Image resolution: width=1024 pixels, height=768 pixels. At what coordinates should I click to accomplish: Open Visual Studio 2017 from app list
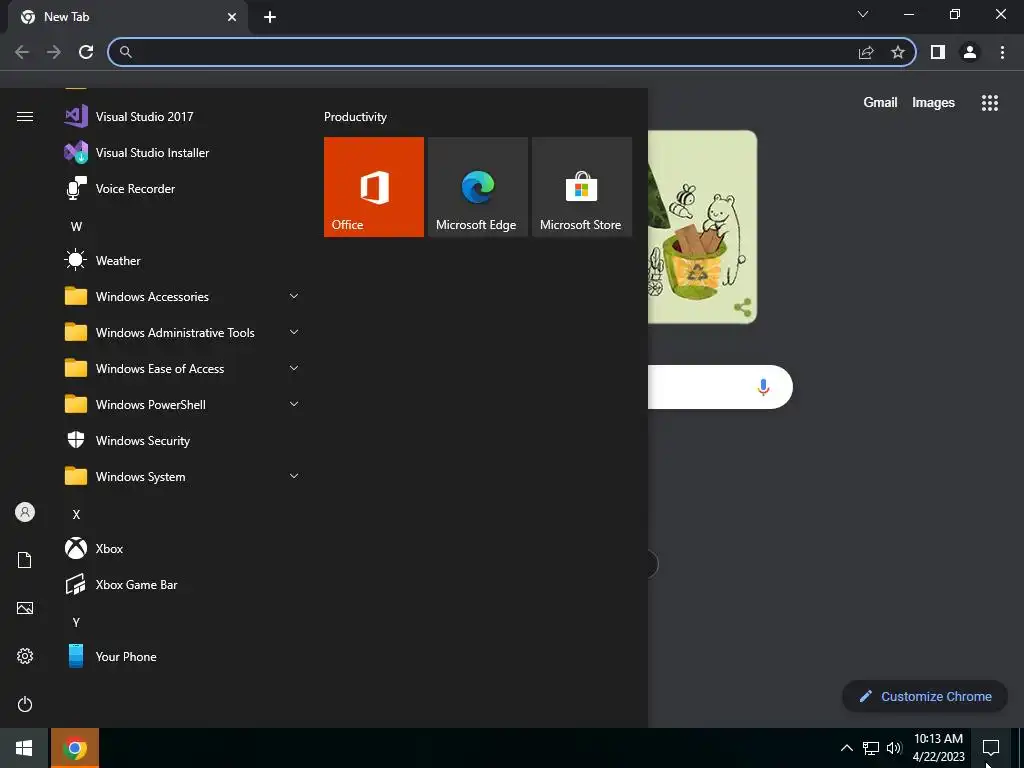pyautogui.click(x=182, y=117)
